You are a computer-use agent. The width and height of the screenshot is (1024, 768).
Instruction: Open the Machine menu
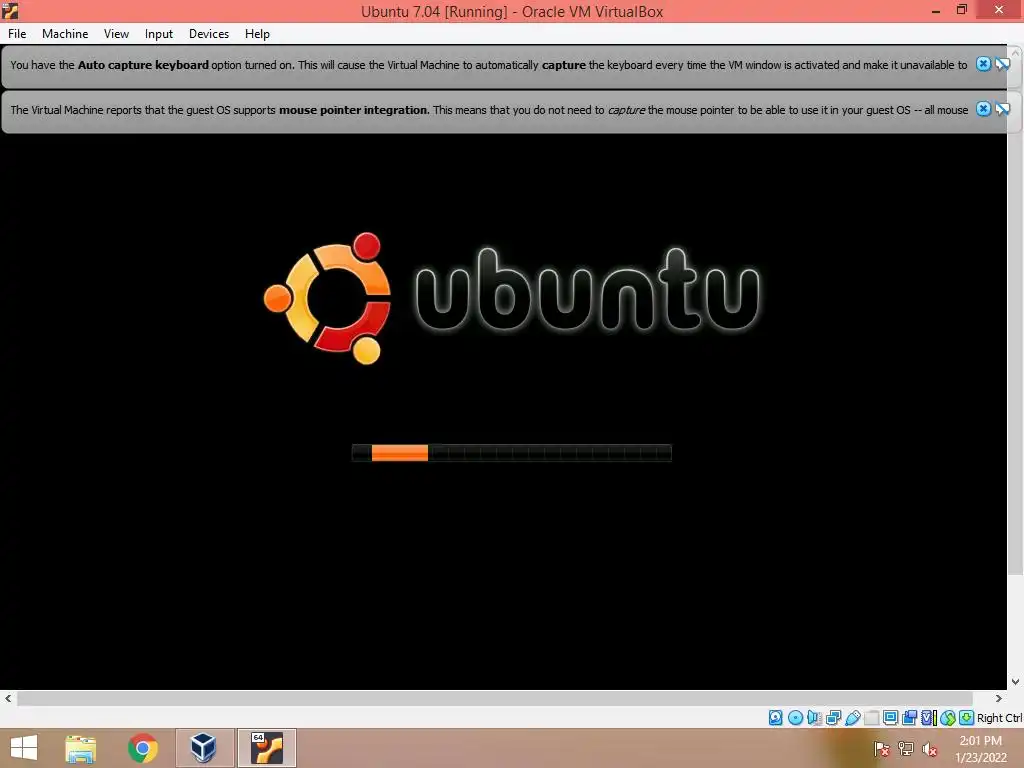point(65,34)
